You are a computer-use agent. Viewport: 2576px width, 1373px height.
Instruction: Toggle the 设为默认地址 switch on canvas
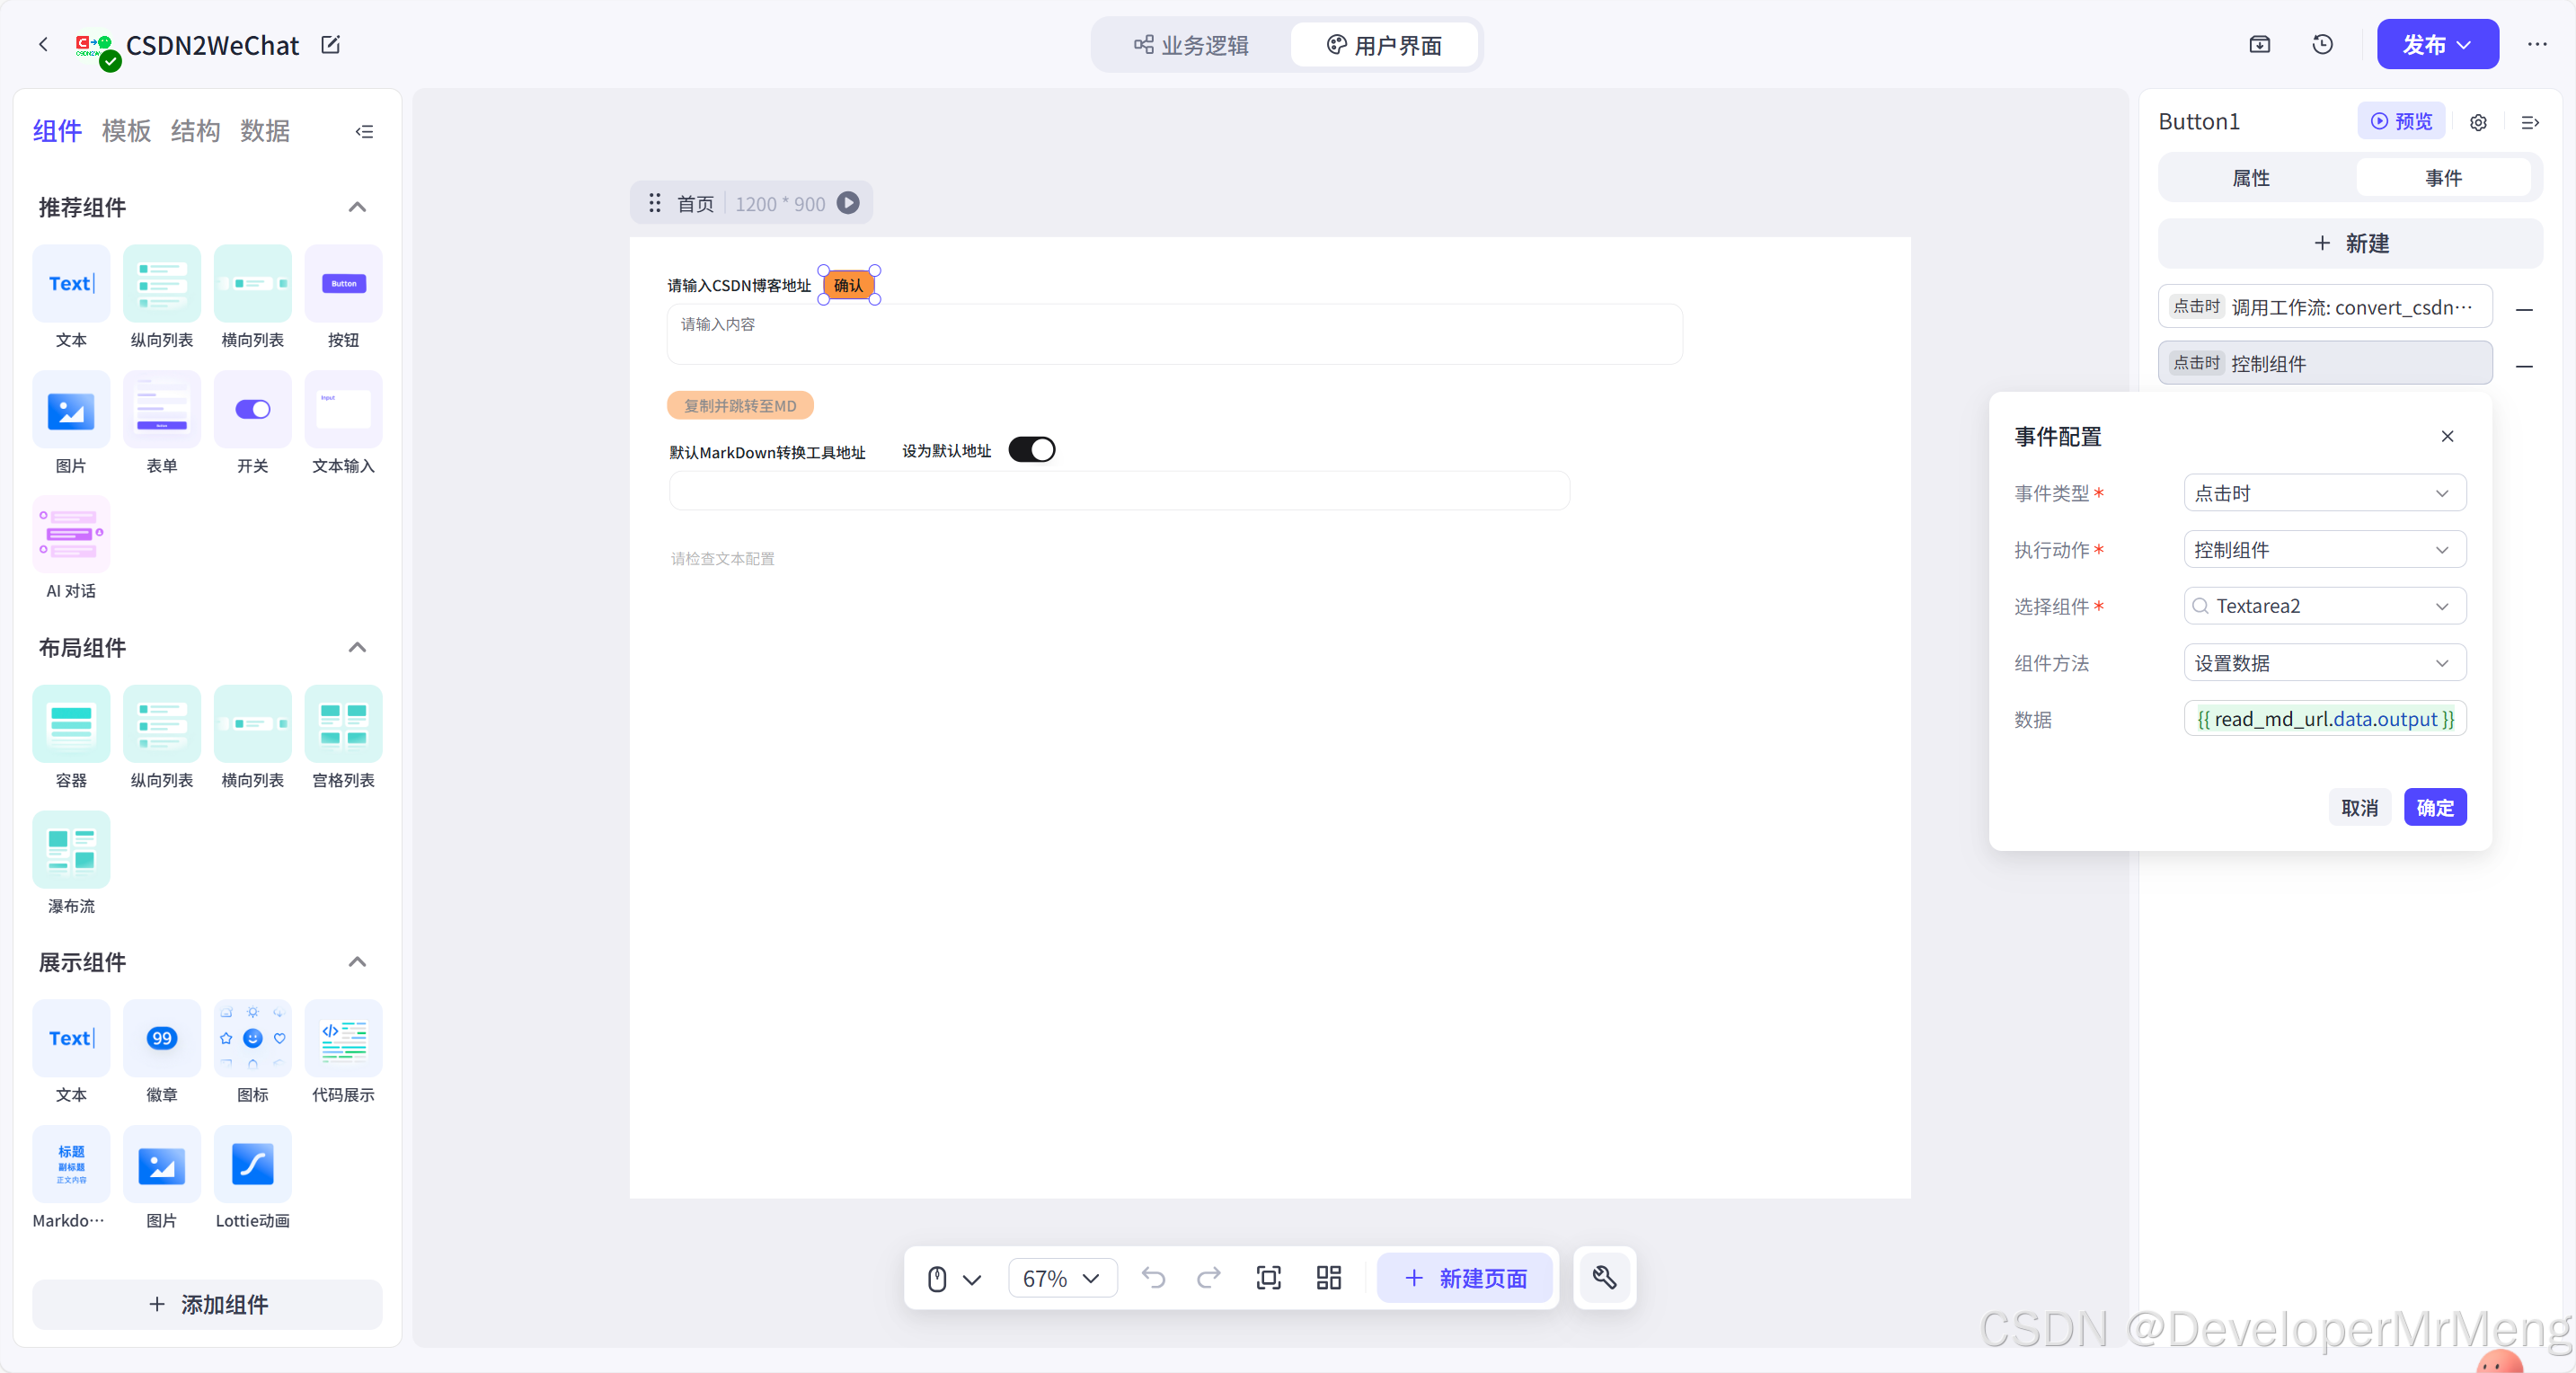(x=1031, y=450)
